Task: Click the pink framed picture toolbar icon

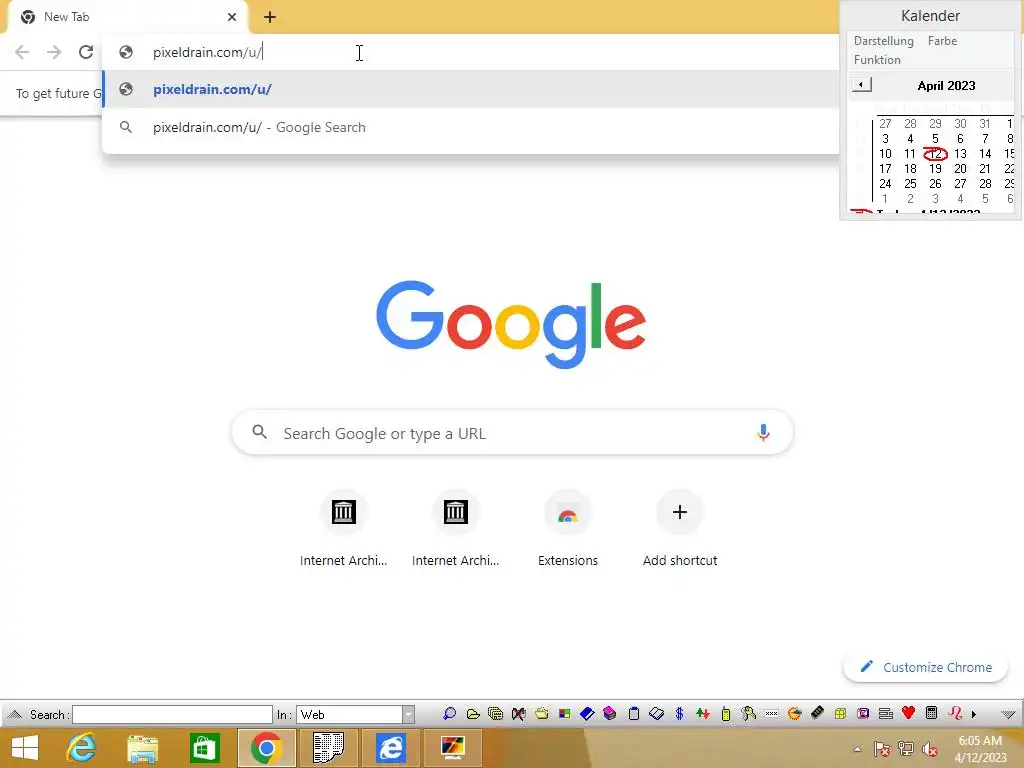Action: click(x=863, y=714)
